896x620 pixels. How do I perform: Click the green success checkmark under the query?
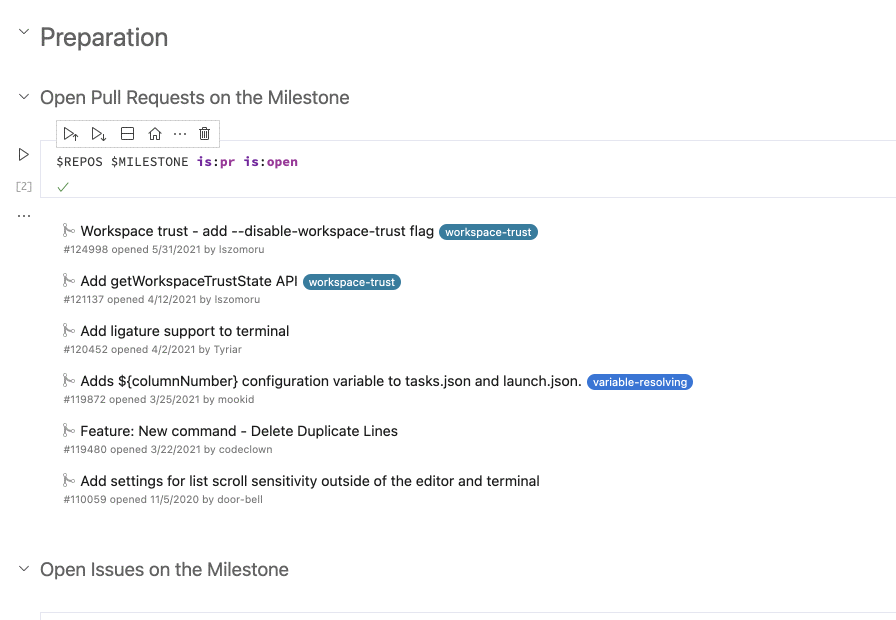pos(63,186)
